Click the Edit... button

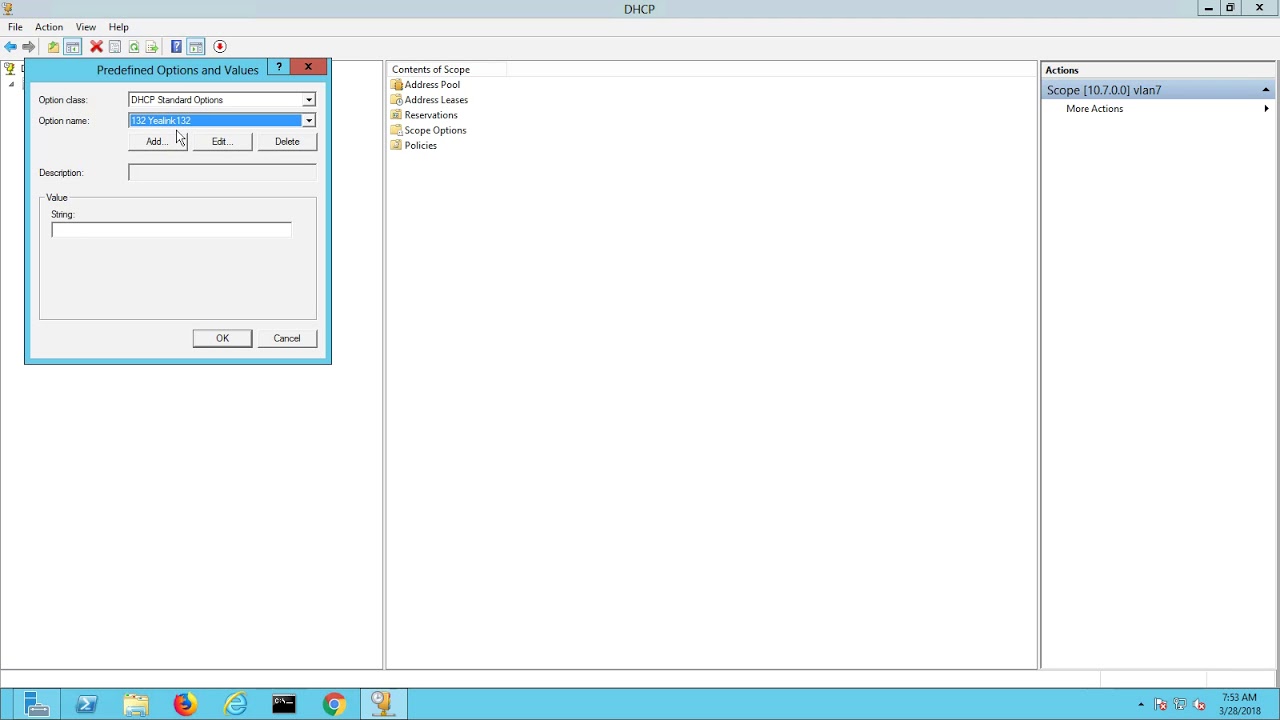[x=222, y=142]
